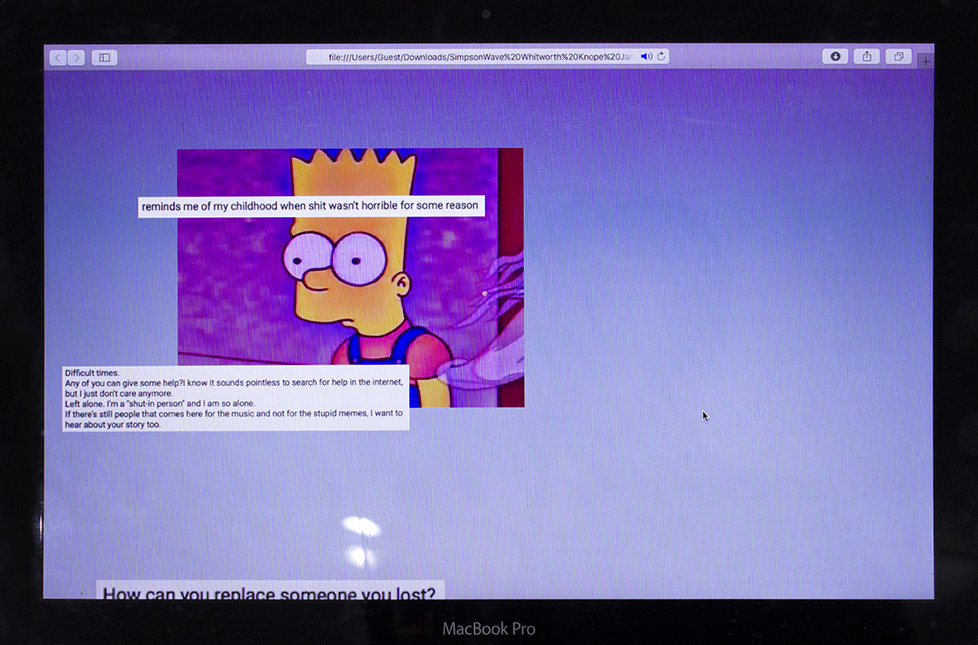Open the Share button in the toolbar
Viewport: 978px width, 645px height.
(x=867, y=56)
